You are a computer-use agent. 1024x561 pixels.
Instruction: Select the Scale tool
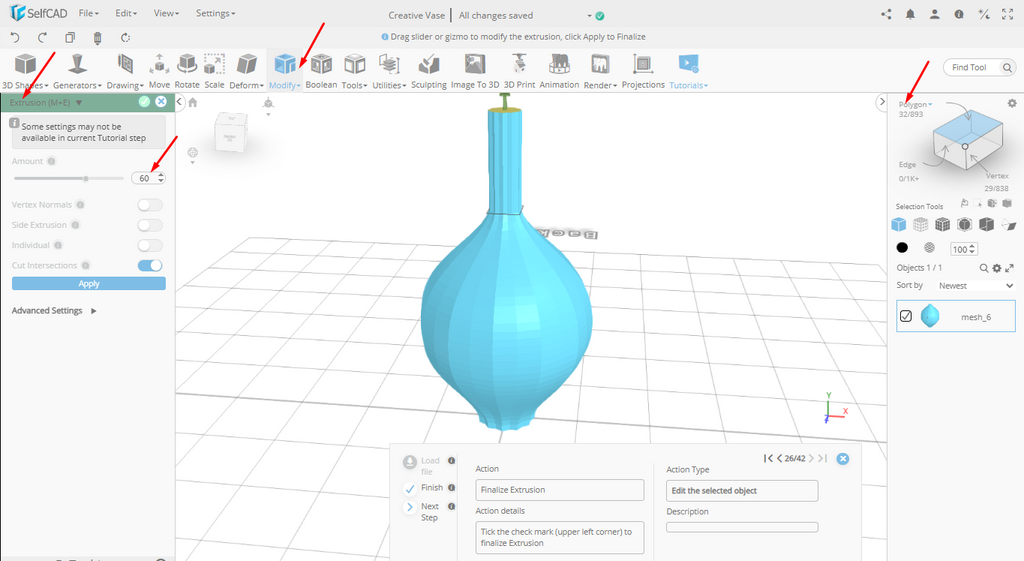point(214,71)
